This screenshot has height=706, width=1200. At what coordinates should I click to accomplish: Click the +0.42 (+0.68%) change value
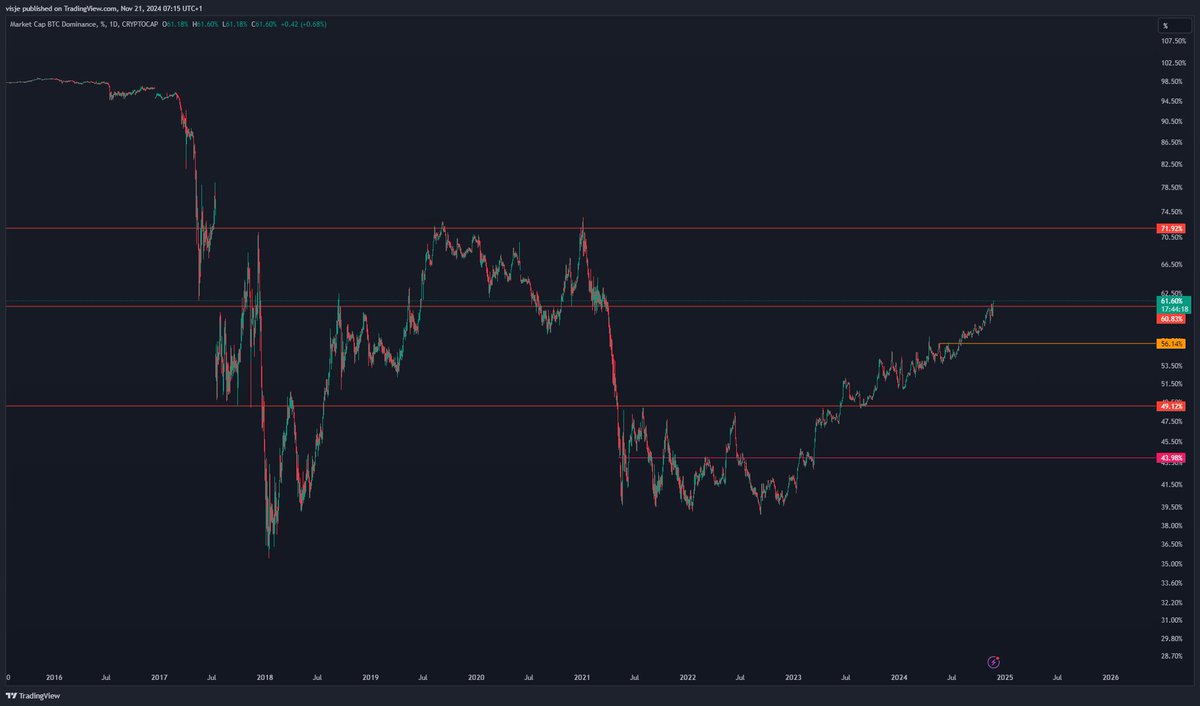(304, 23)
